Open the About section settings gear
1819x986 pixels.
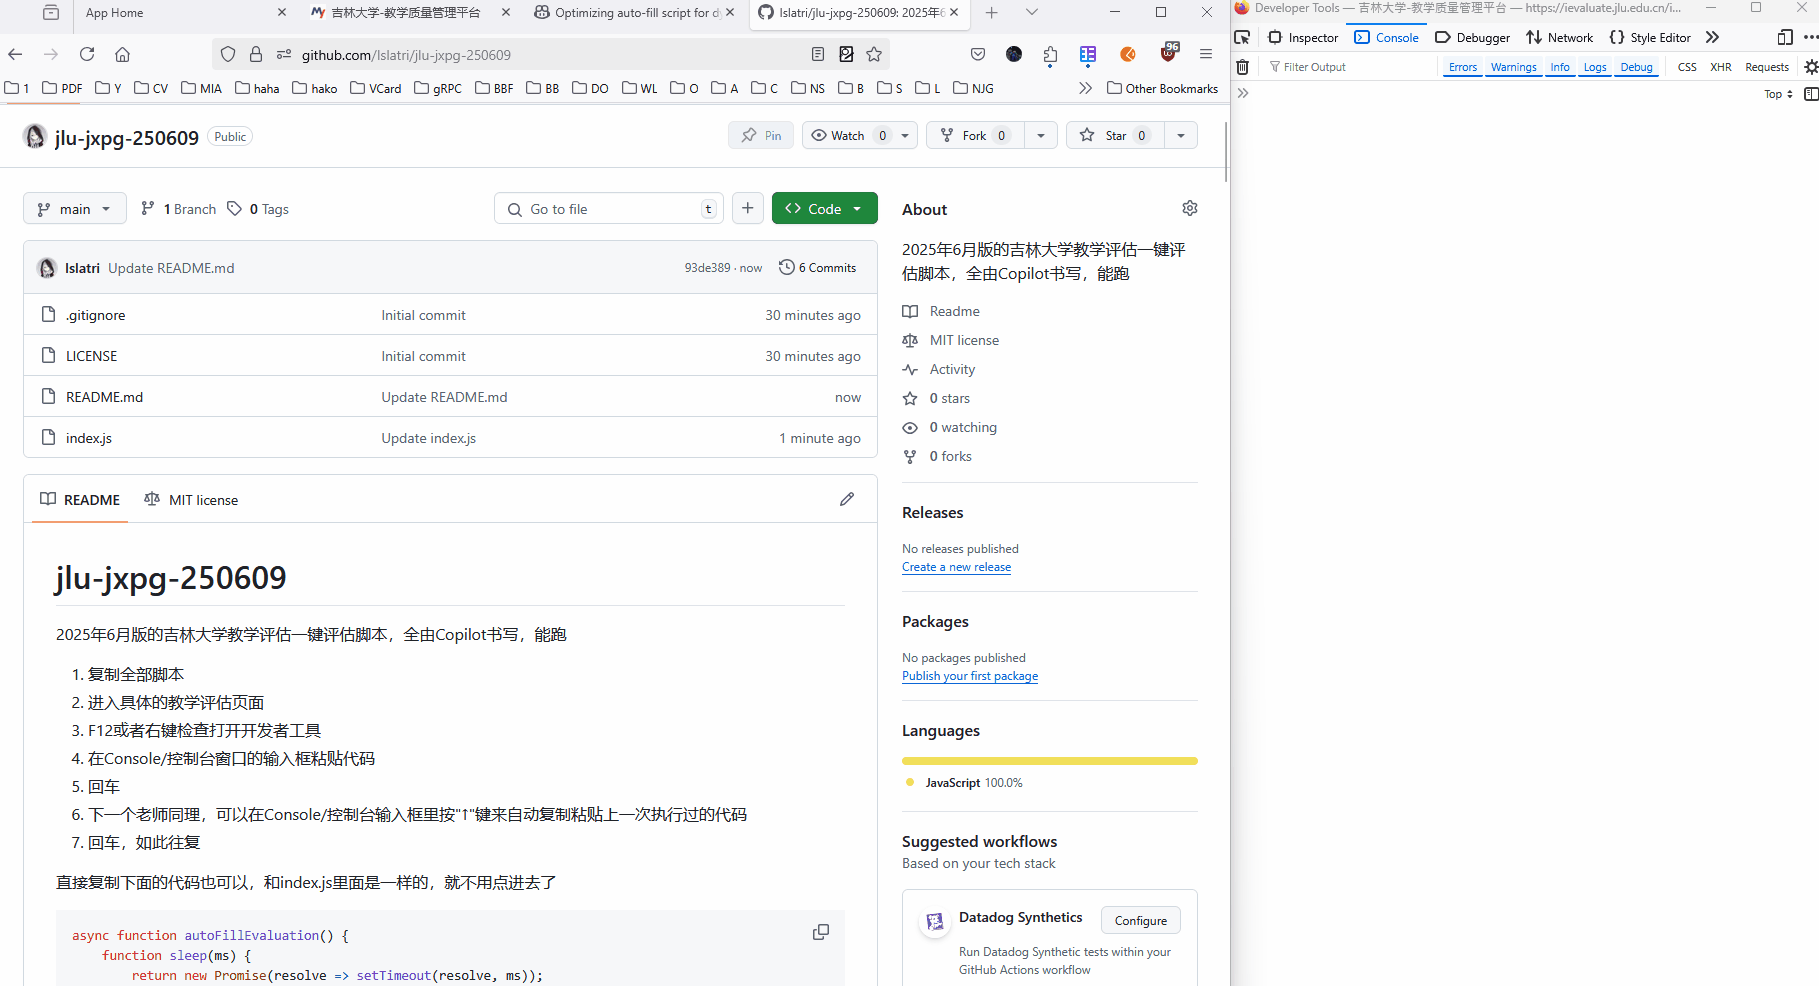1189,208
